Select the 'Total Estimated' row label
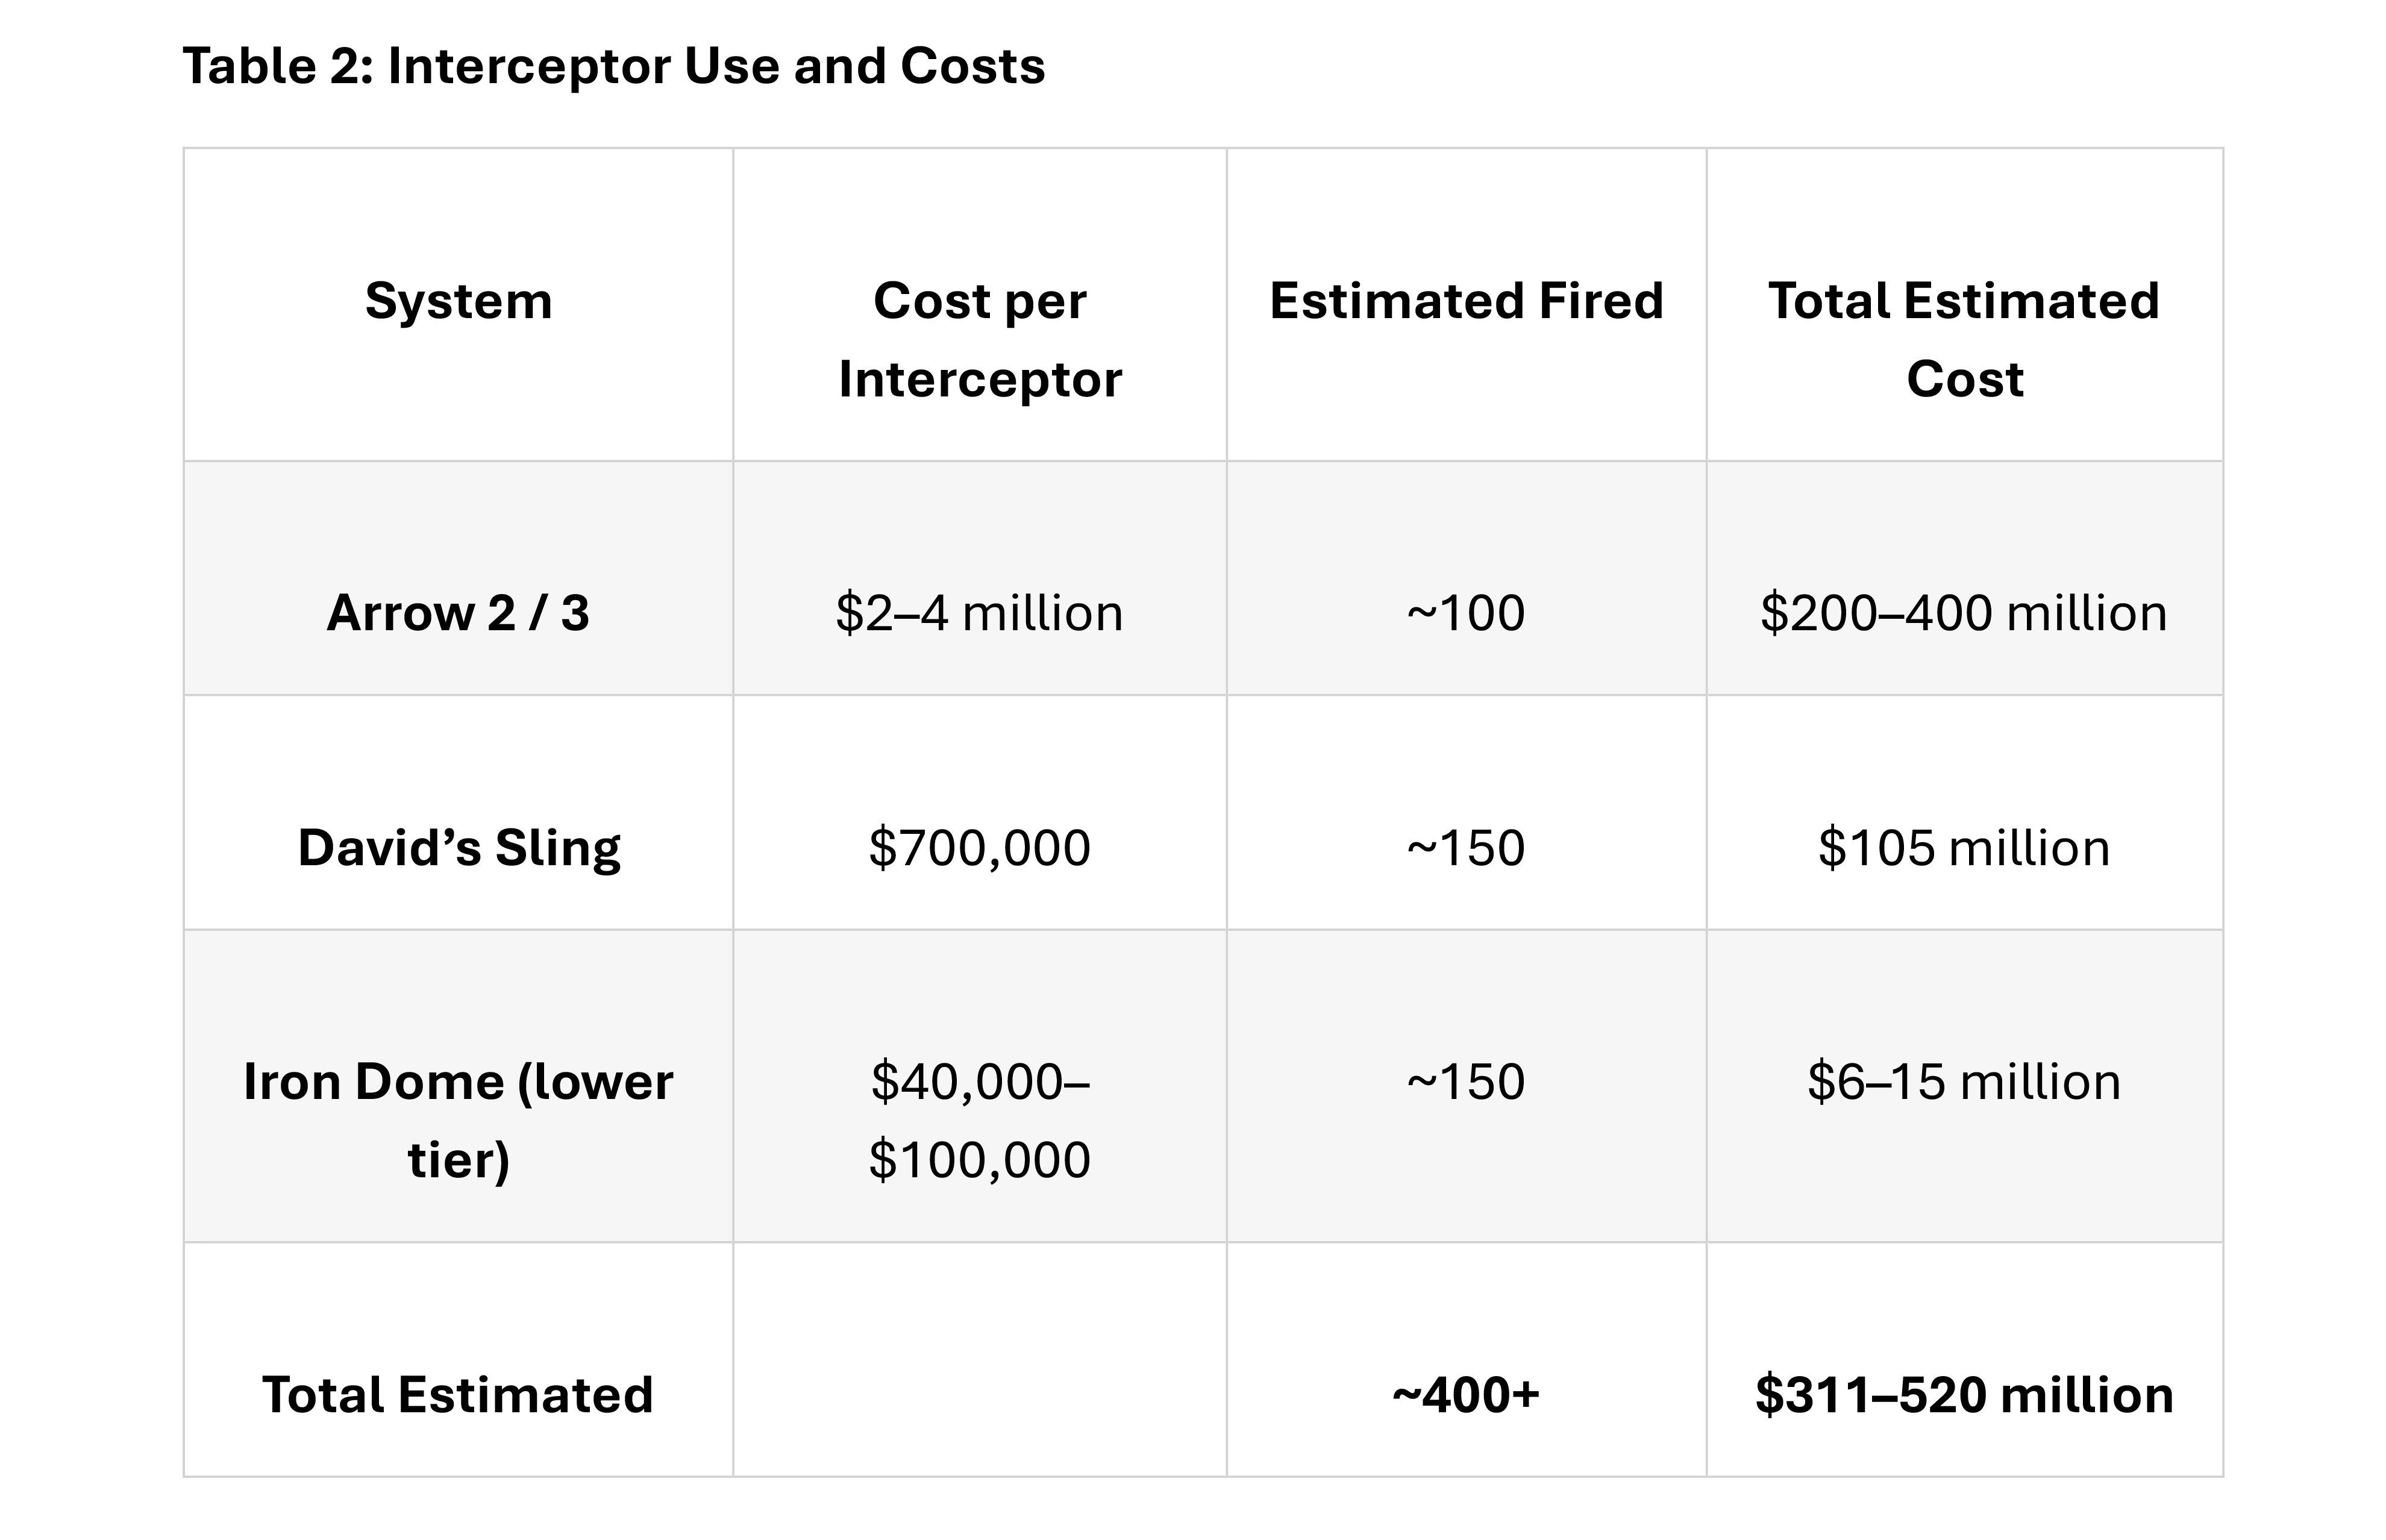 [x=458, y=1395]
